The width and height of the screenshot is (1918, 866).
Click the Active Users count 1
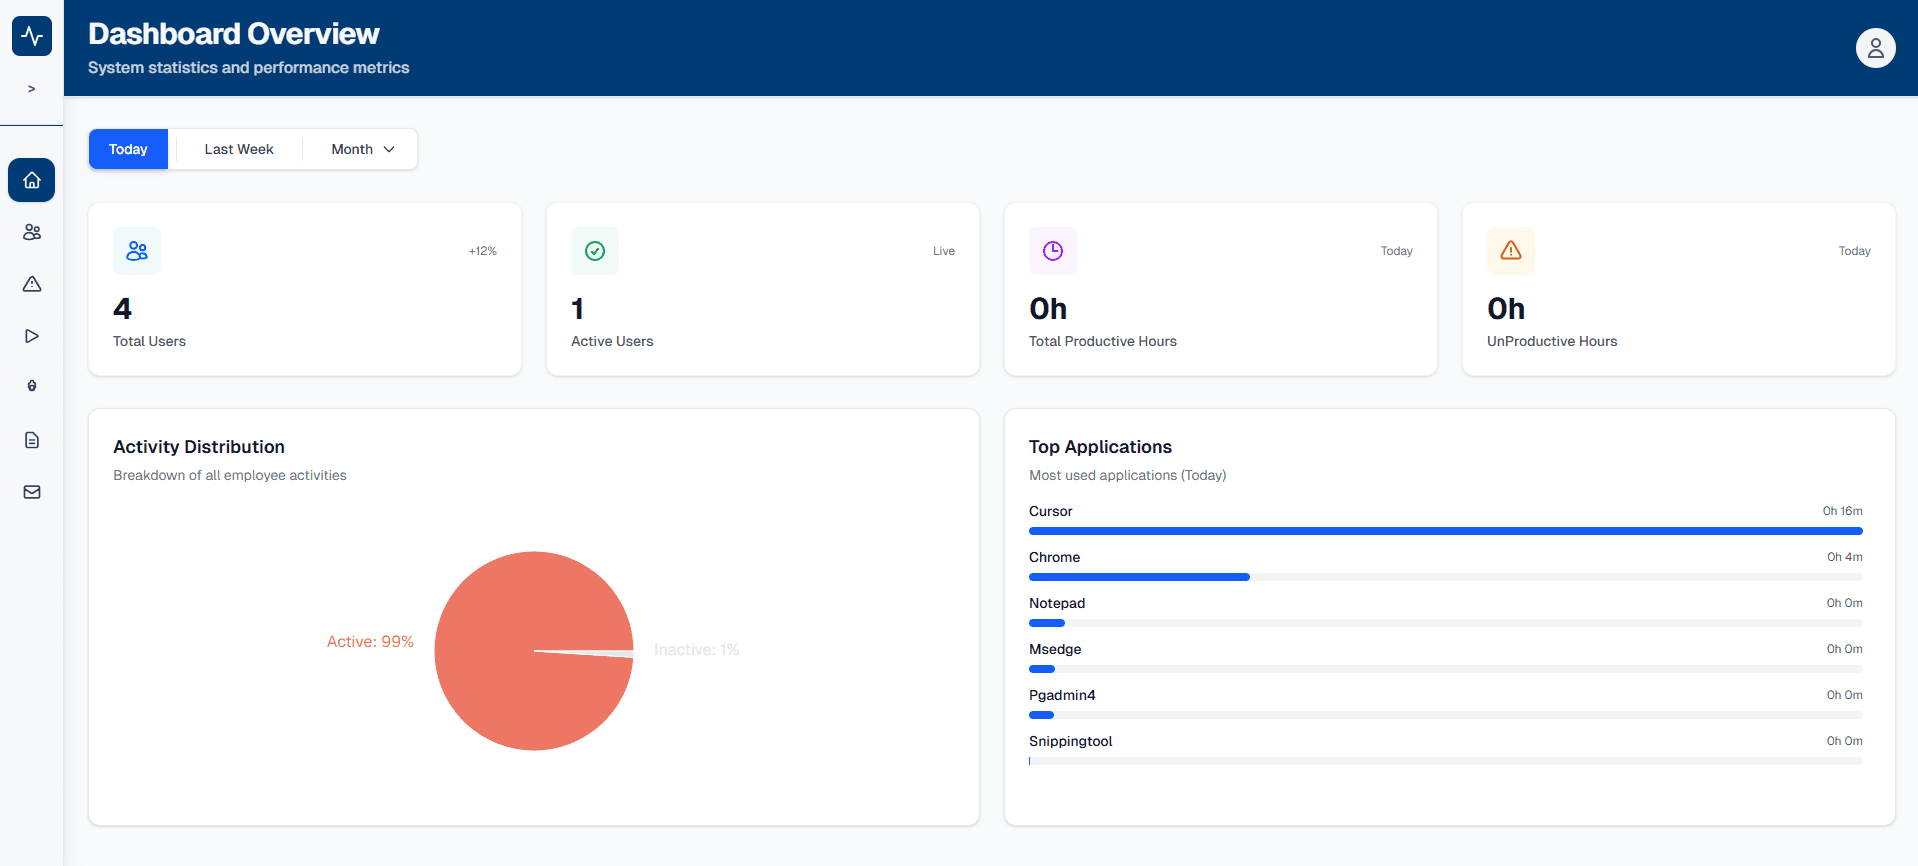tap(577, 309)
